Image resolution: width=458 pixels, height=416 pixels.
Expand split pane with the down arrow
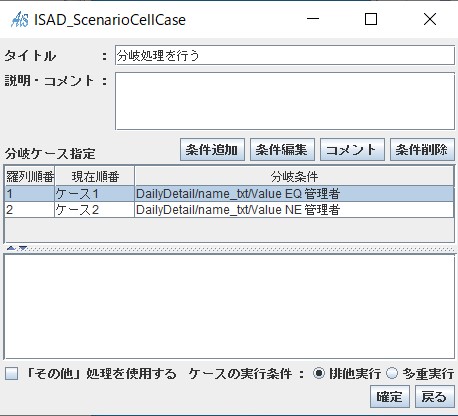(23, 248)
